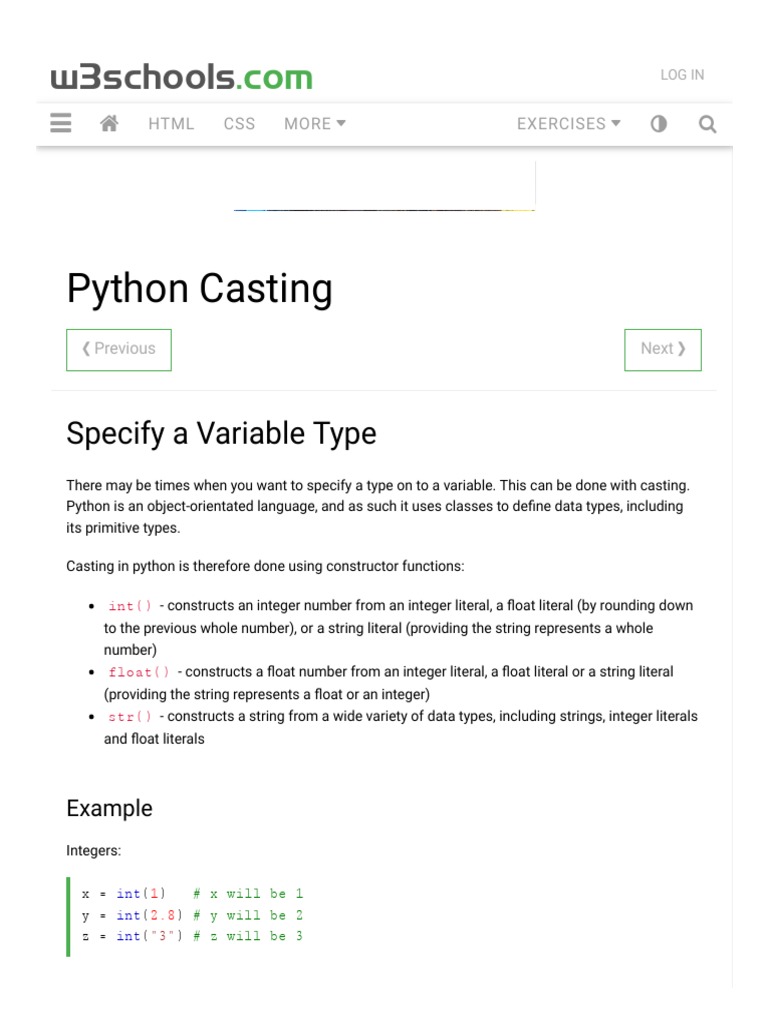Click the Previous page button

119,349
